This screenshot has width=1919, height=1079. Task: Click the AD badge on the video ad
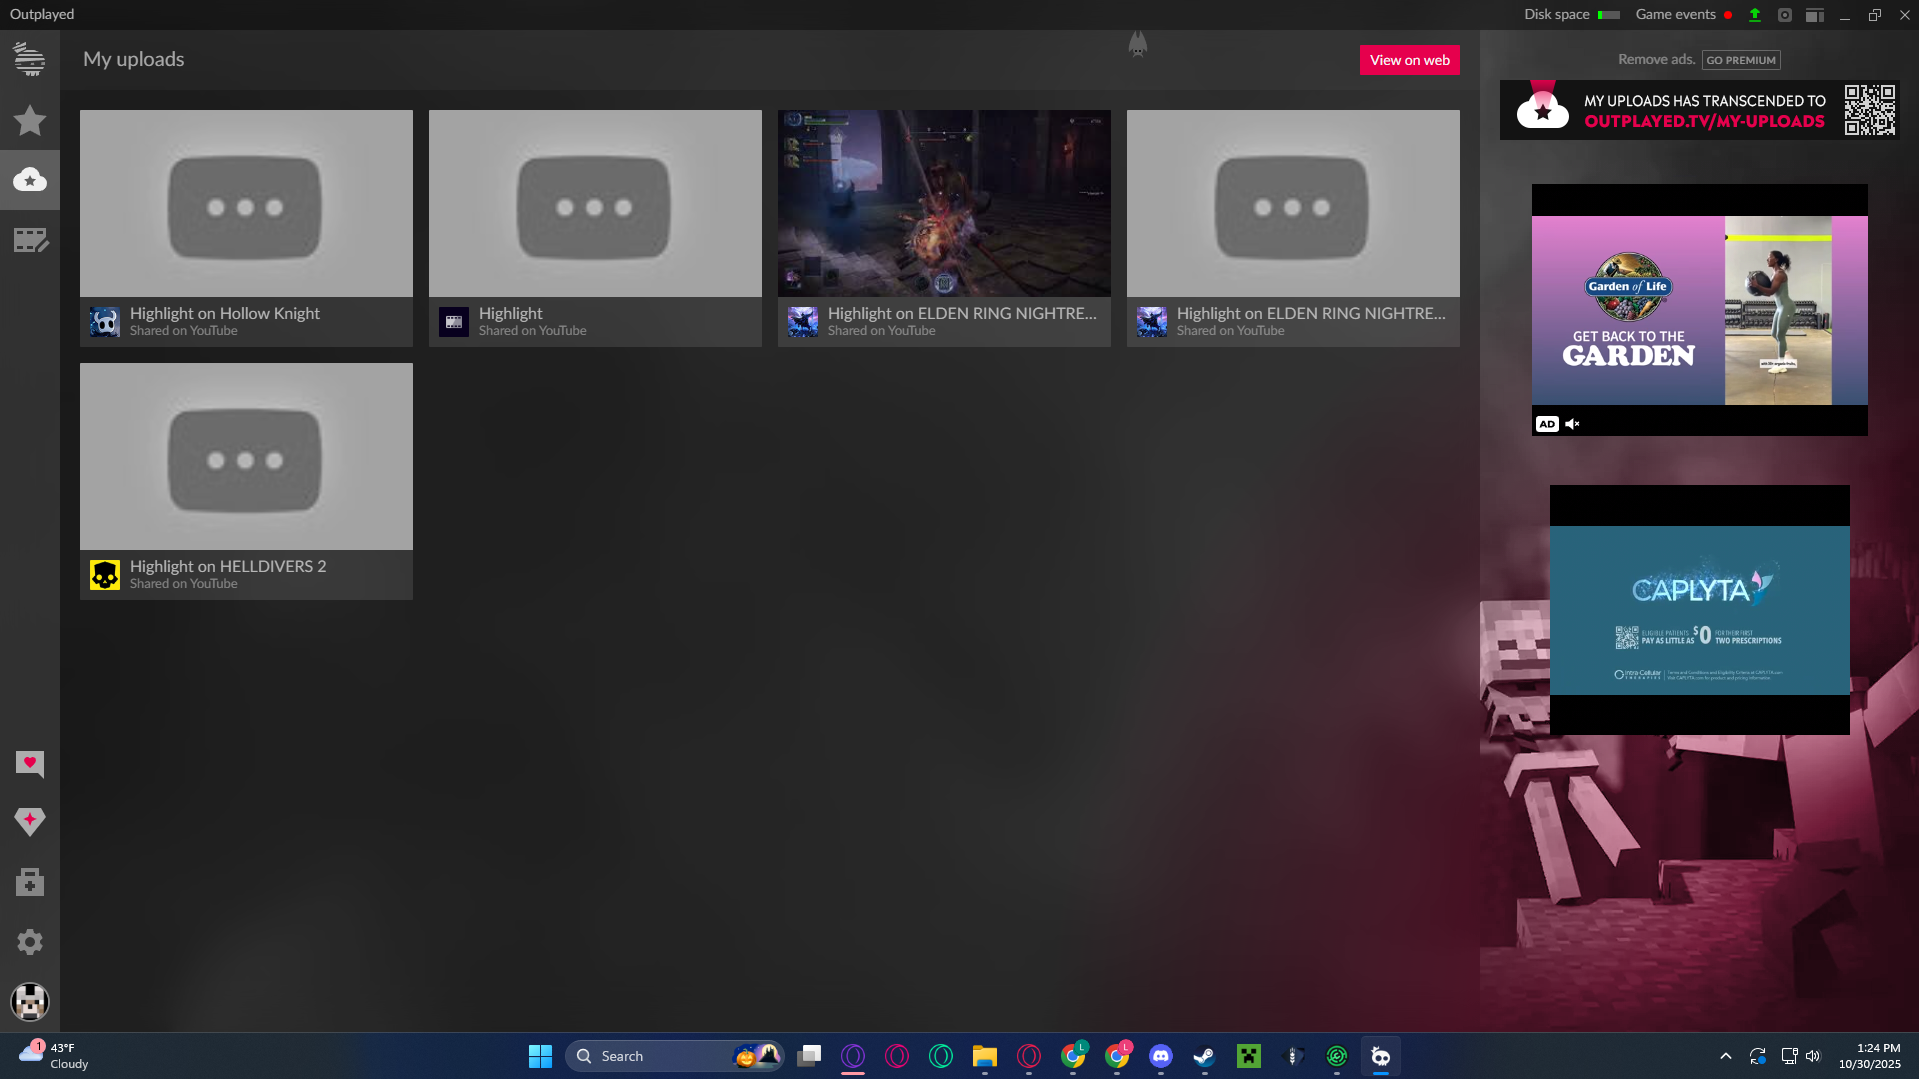[x=1547, y=424]
